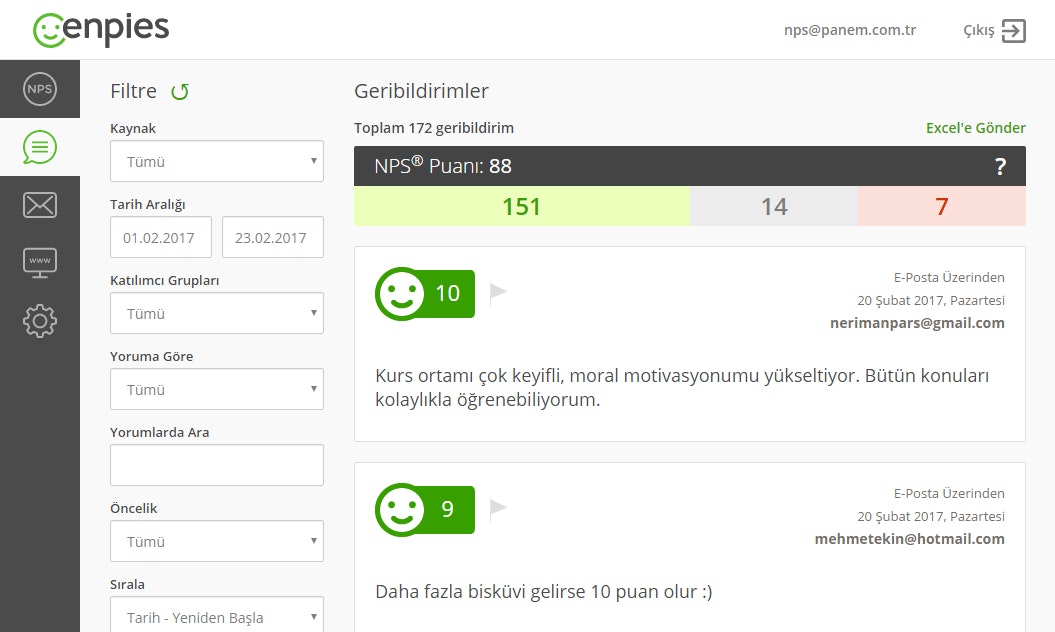Click the filter reset refresh icon
Screen dimensions: 1055x632
[180, 92]
